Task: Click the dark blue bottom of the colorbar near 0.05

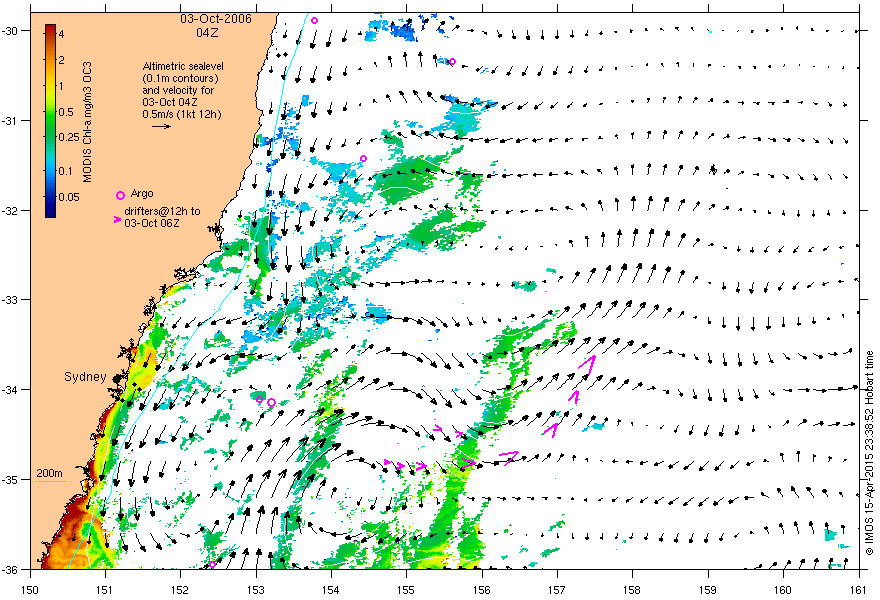Action: [50, 207]
